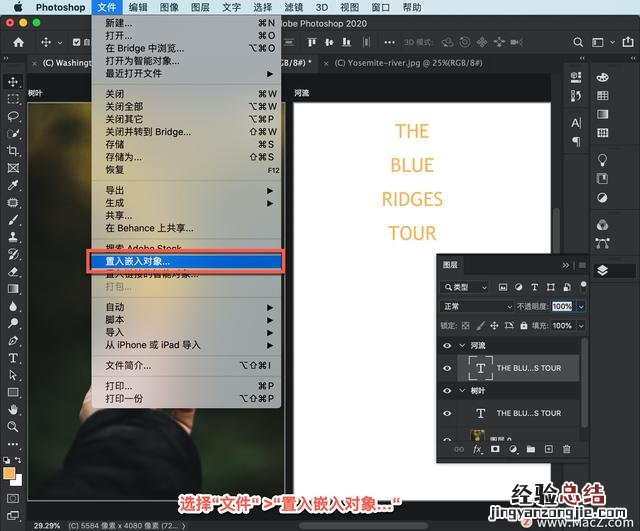Select the Hand tool

click(x=13, y=409)
